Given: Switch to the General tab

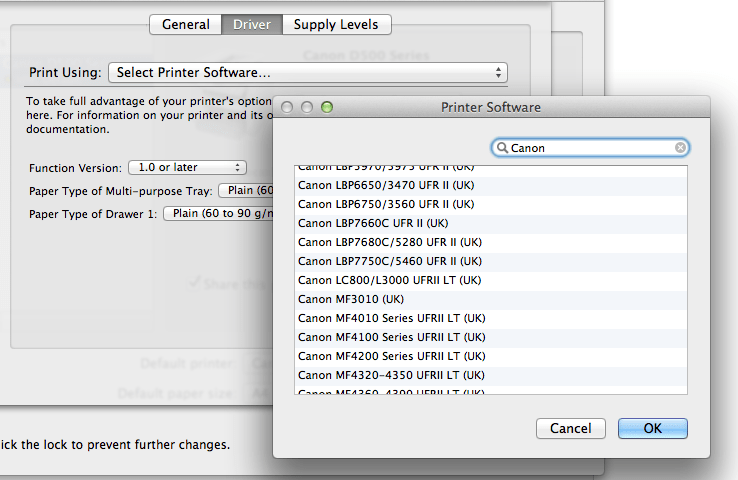Looking at the screenshot, I should (185, 24).
